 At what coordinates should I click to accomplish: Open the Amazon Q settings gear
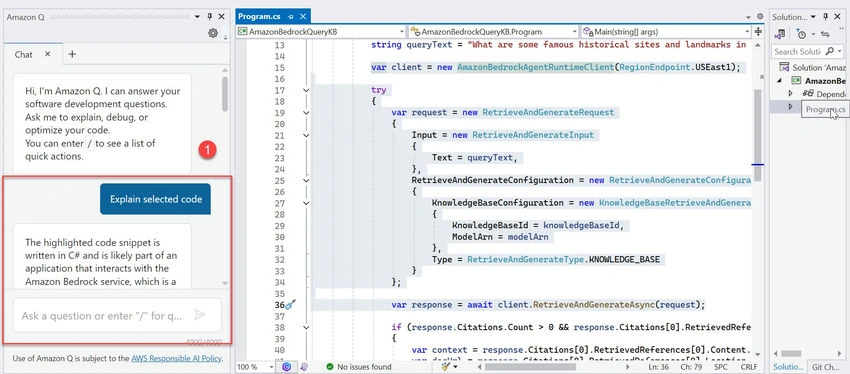213,33
